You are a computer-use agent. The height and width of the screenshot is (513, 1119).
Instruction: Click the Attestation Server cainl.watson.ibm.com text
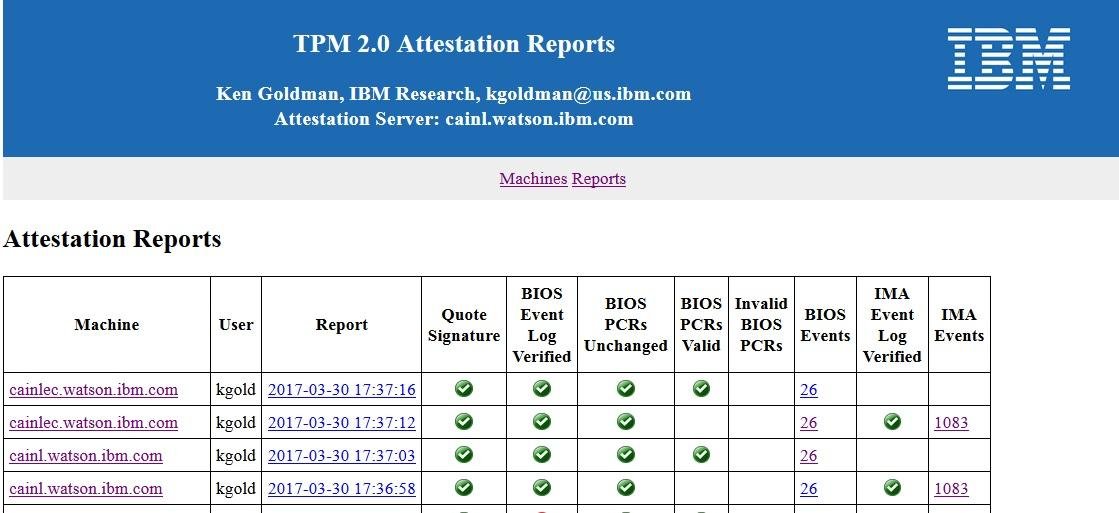pyautogui.click(x=454, y=118)
